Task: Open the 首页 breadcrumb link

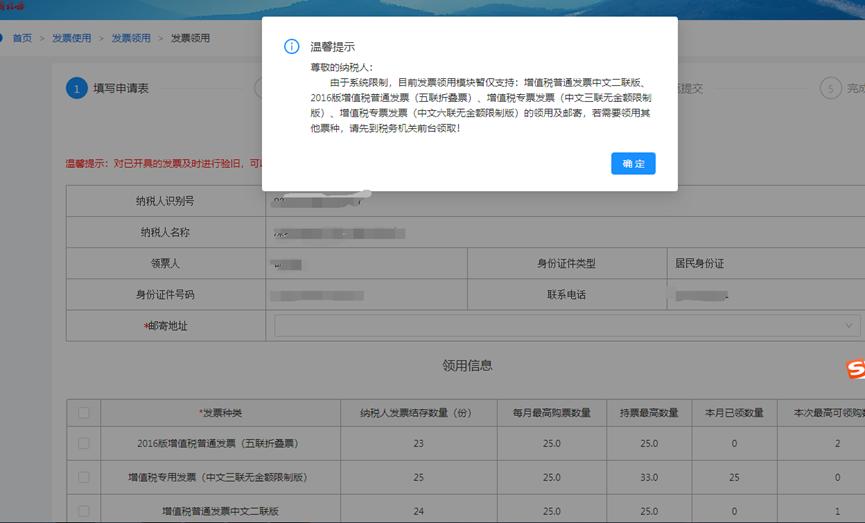Action: click(x=22, y=38)
